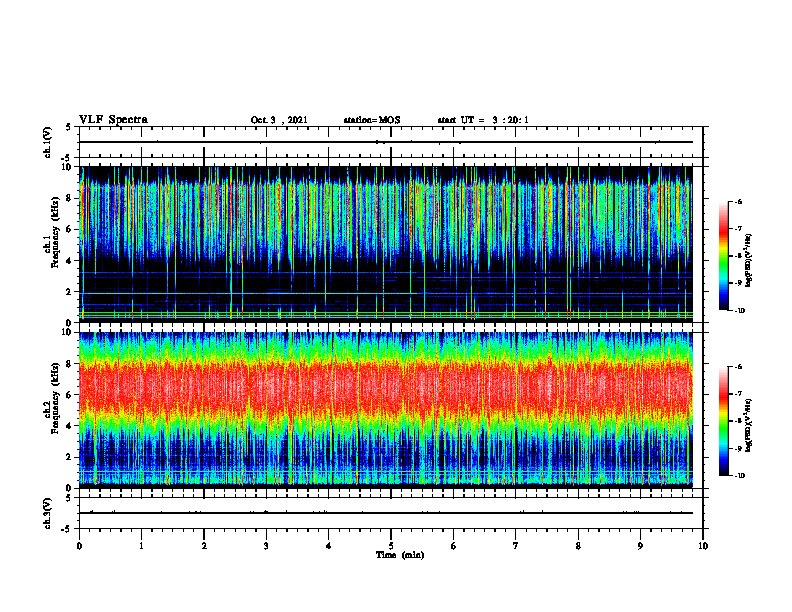This screenshot has height=612, width=792.
Task: Click the 'ch.1(V)' waveform axis label
Action: click(47, 142)
